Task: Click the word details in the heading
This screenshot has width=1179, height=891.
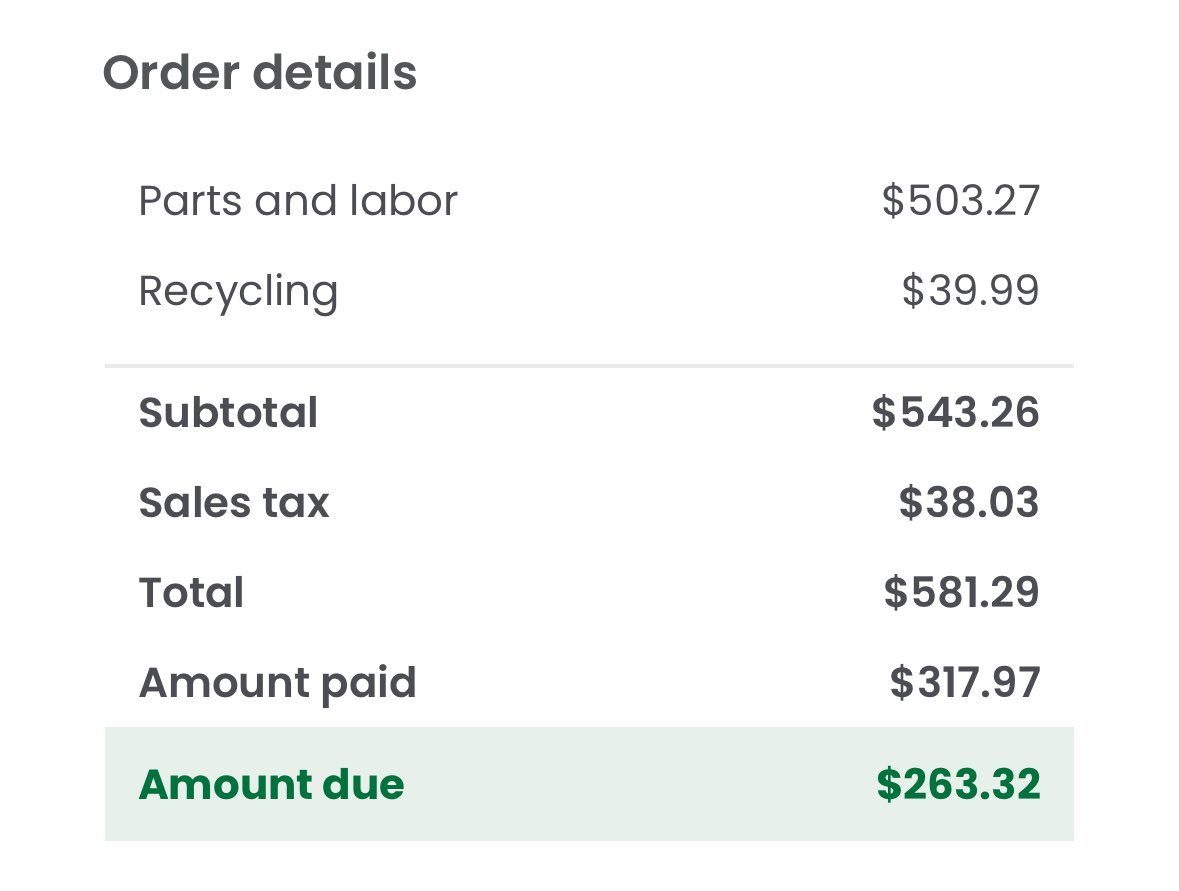Action: pyautogui.click(x=335, y=73)
